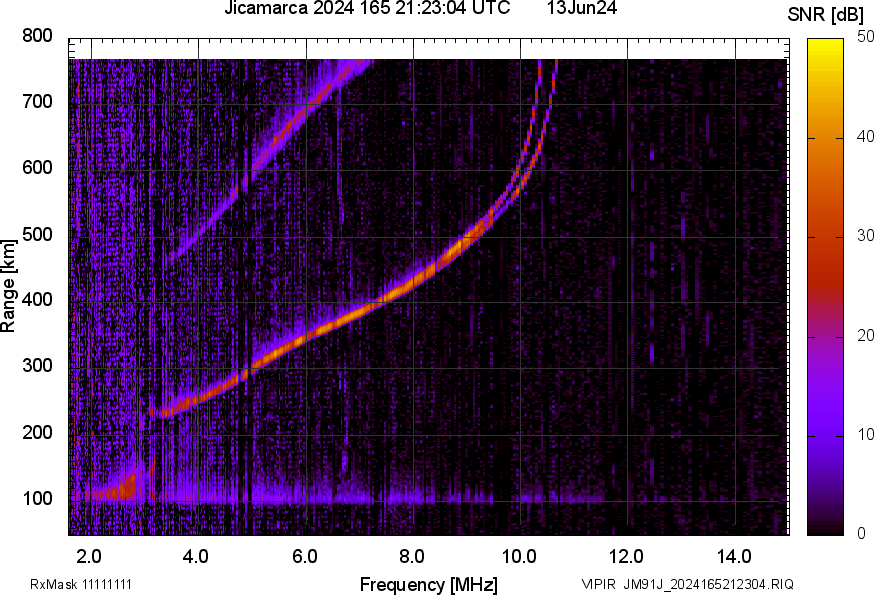Click the 700 range tick label
This screenshot has width=874, height=595.
point(37,101)
